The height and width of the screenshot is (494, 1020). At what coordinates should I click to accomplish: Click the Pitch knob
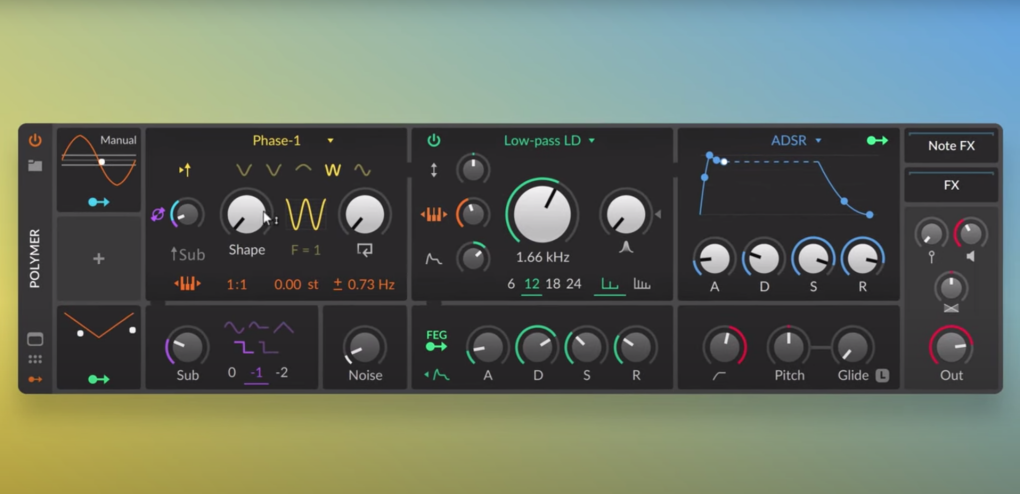point(789,346)
